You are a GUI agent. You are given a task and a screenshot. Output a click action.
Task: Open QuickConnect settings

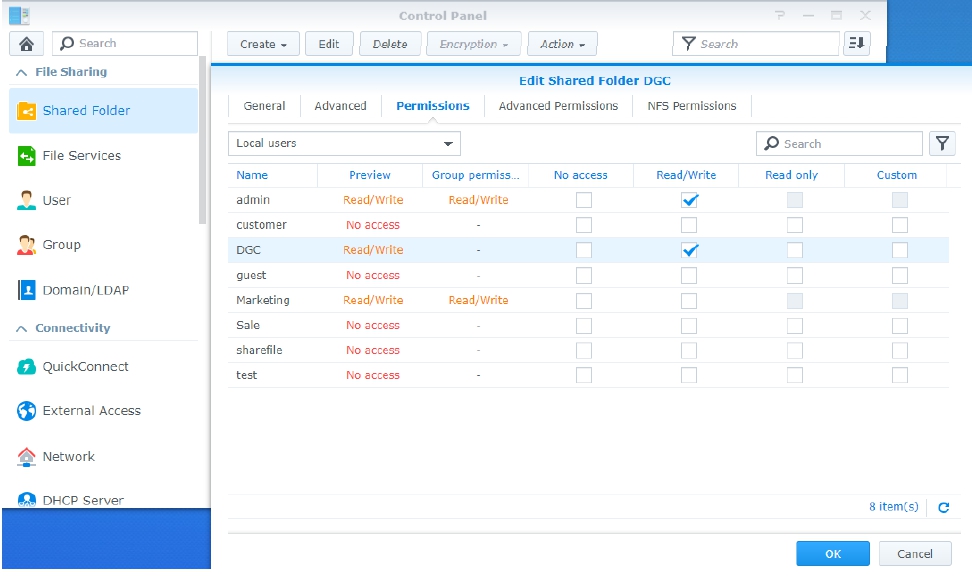tap(104, 367)
